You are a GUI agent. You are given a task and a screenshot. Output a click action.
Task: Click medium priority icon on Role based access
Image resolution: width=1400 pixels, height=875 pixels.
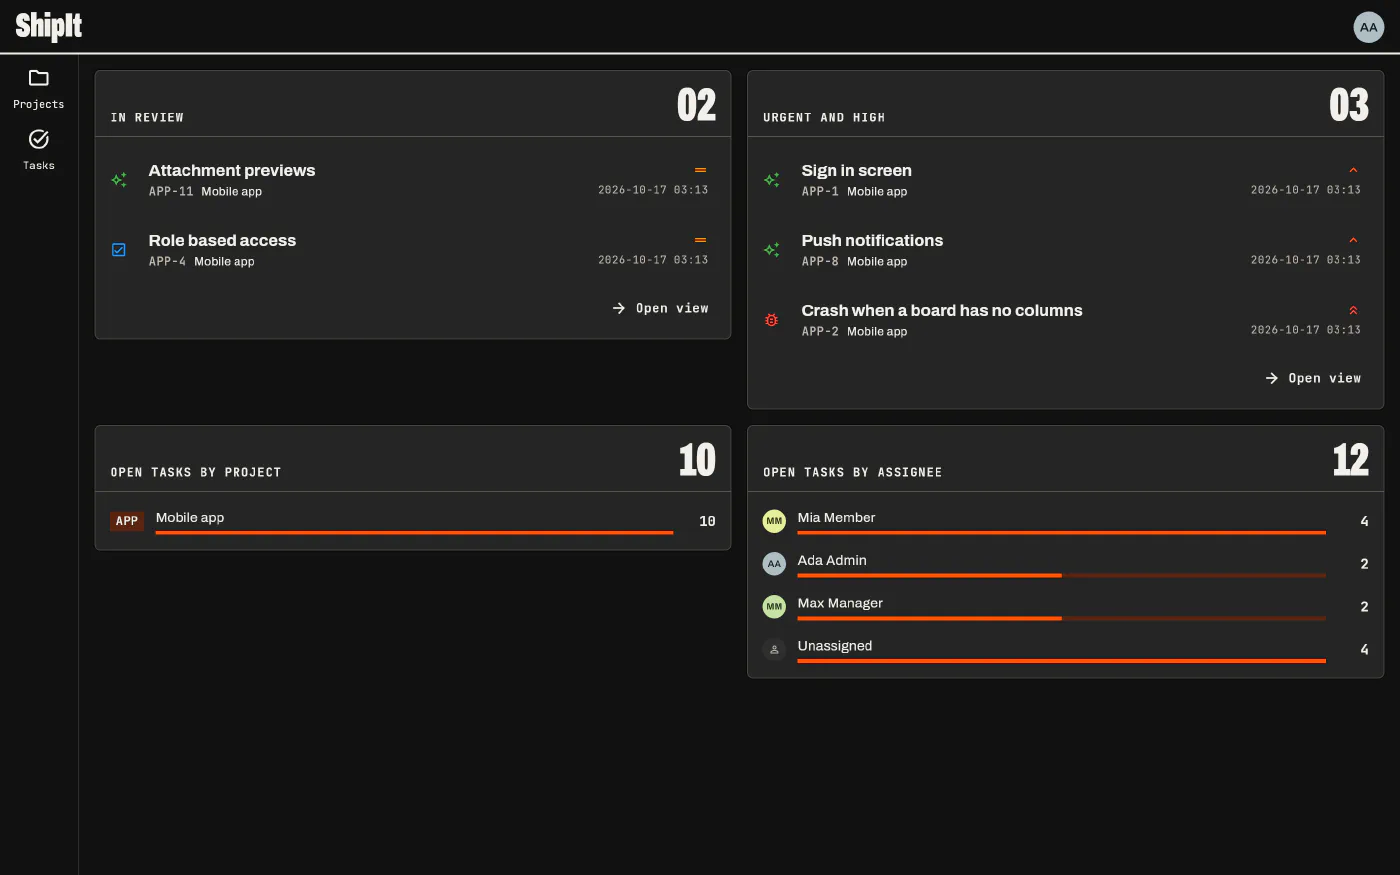[701, 240]
